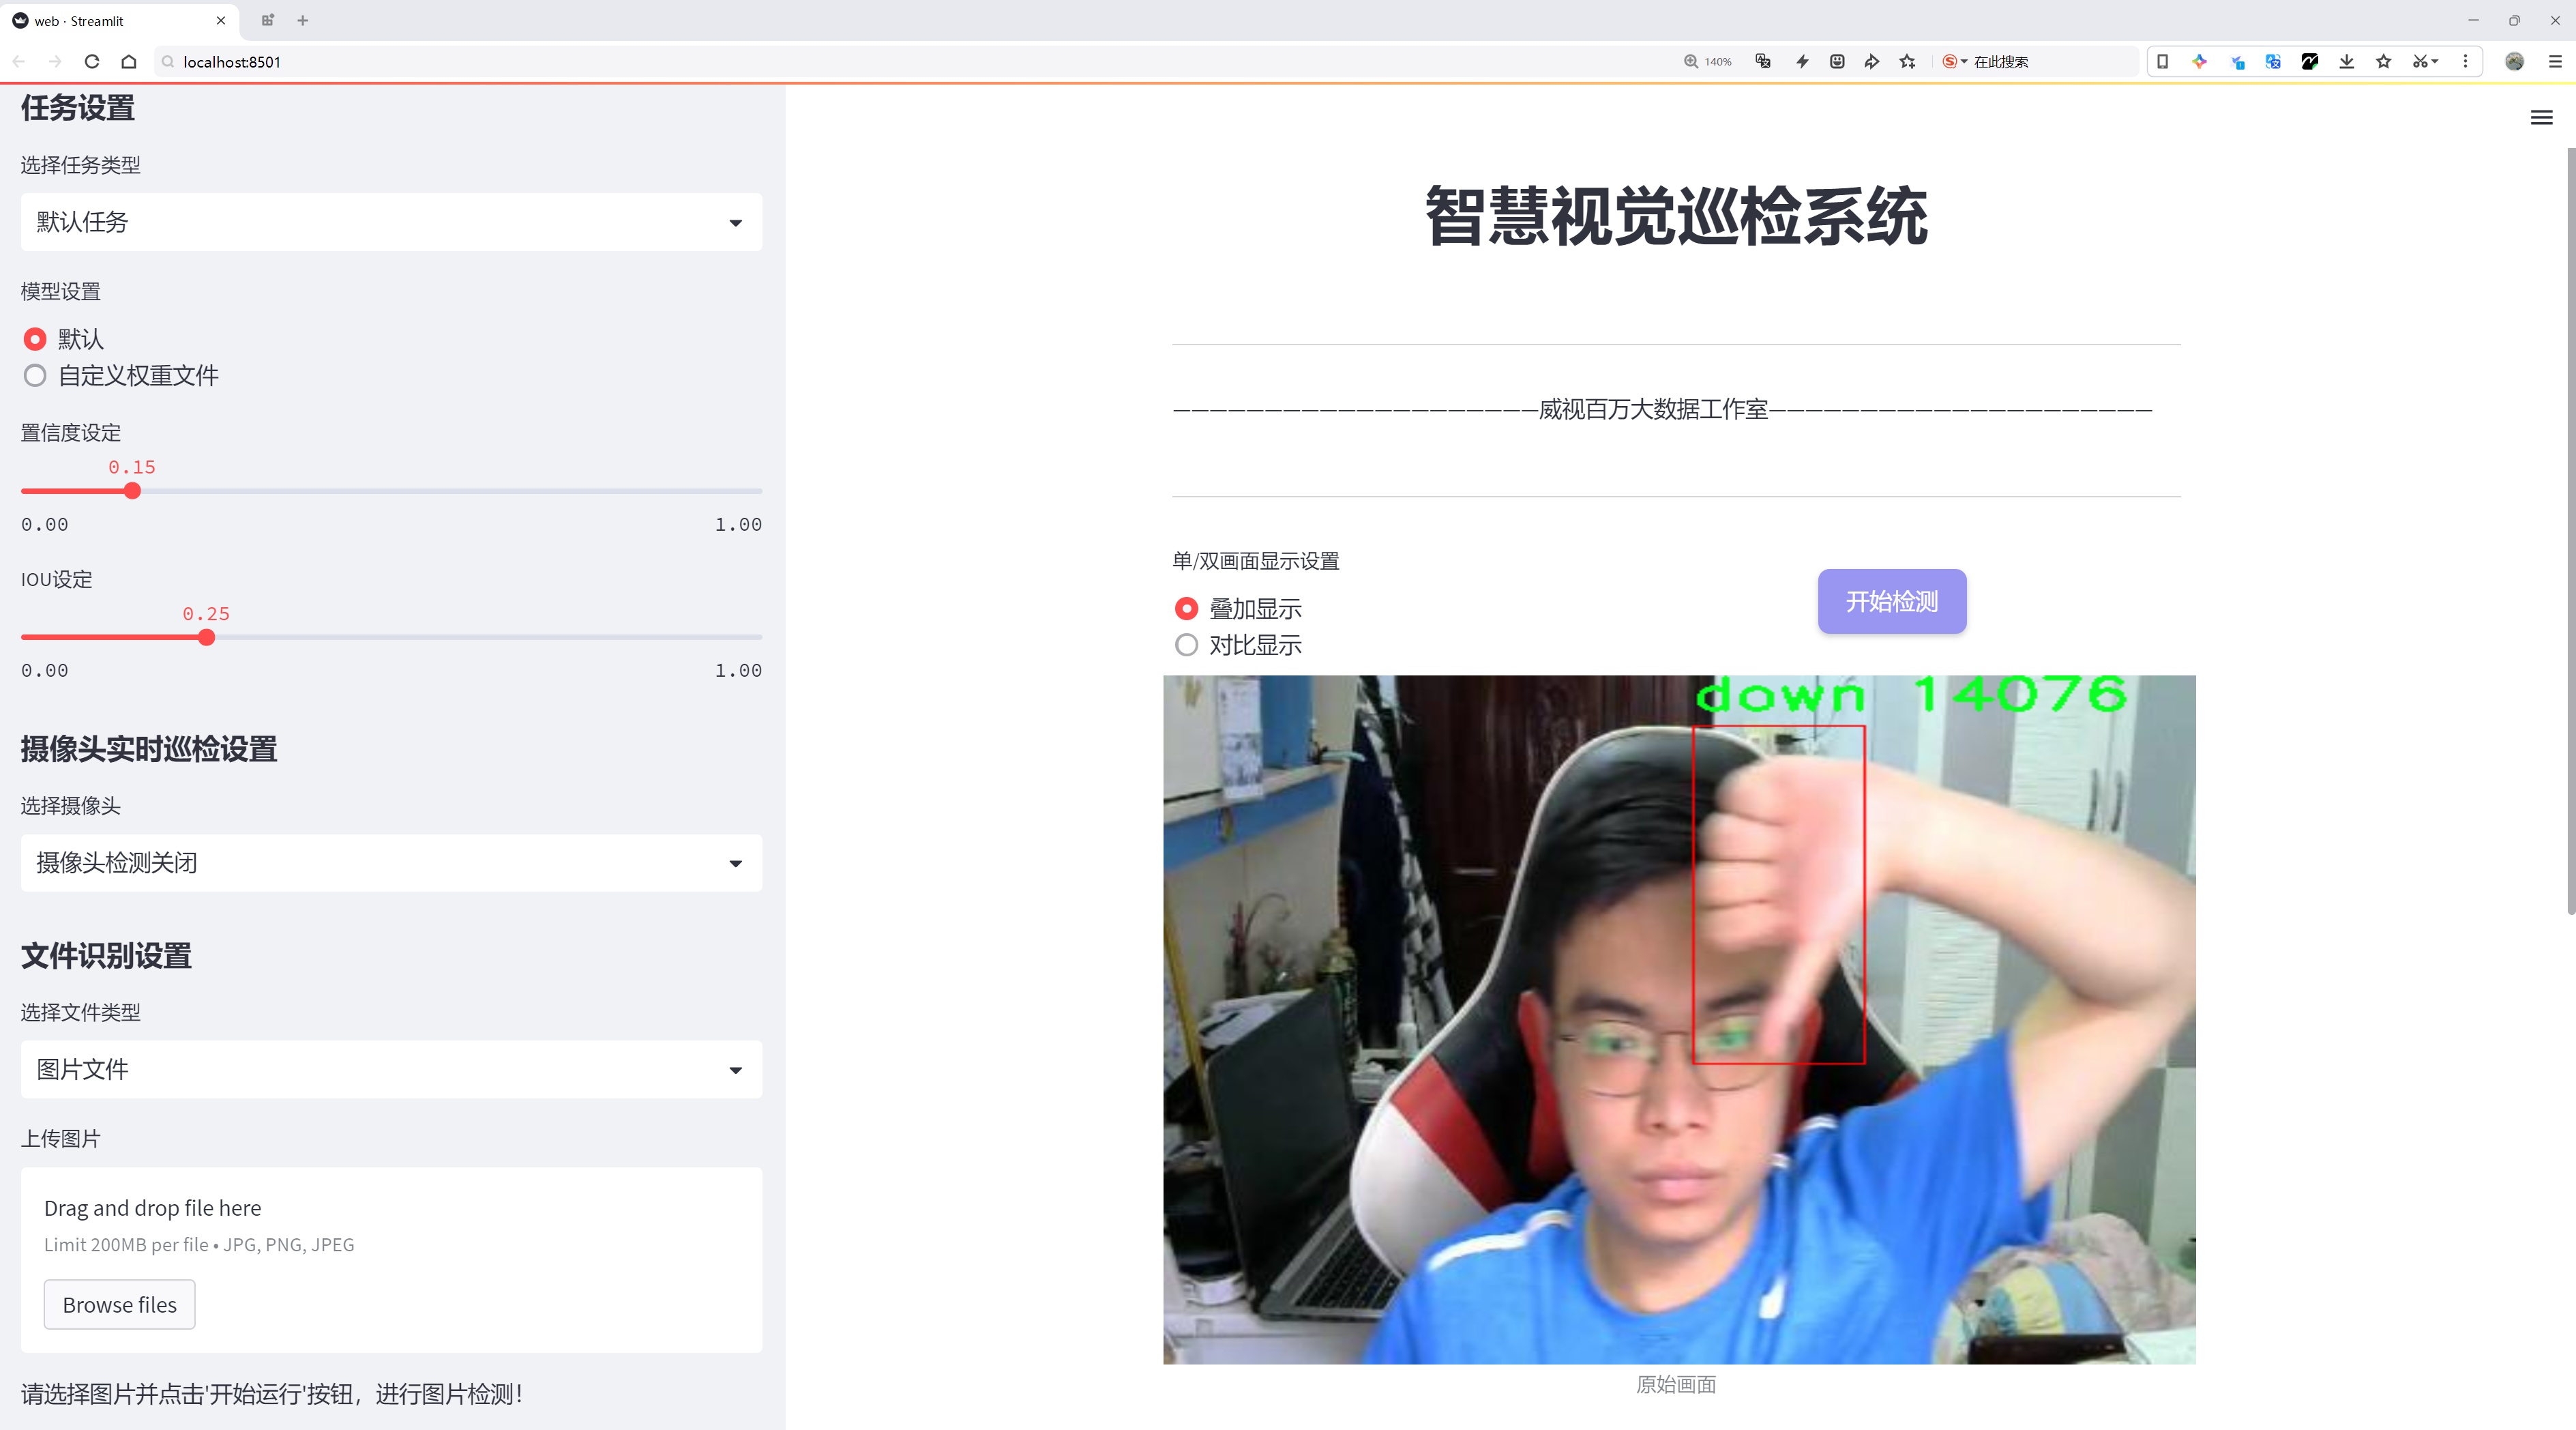The image size is (2576, 1430).
Task: Click the IOU设定 label
Action: point(57,580)
